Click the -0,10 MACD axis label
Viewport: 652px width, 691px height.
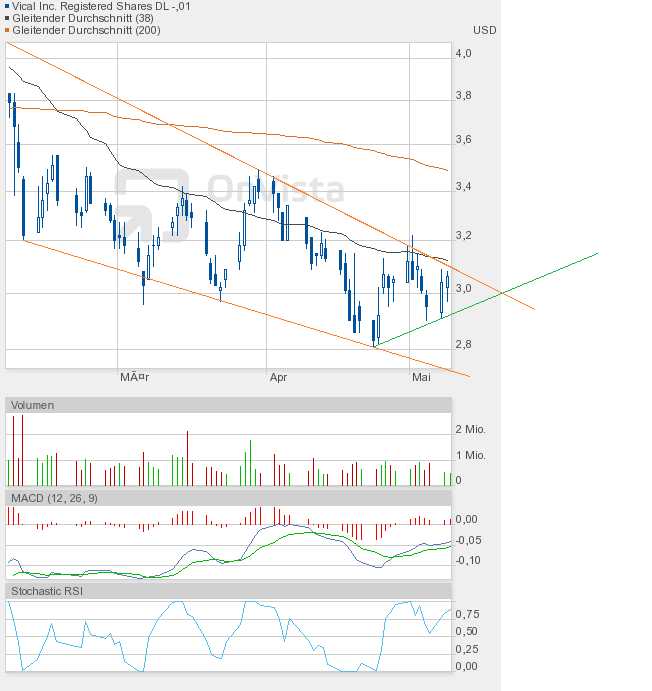pyautogui.click(x=468, y=560)
